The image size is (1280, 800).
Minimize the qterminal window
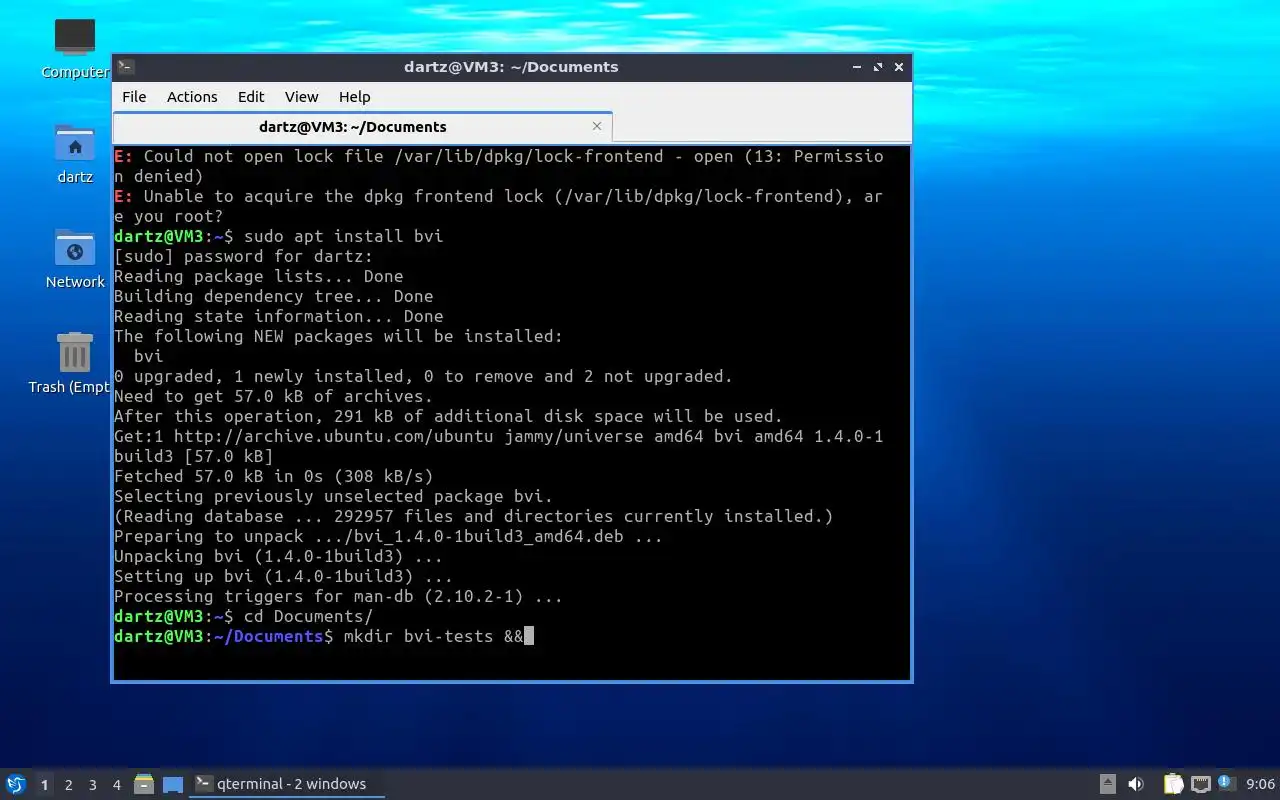pyautogui.click(x=857, y=67)
